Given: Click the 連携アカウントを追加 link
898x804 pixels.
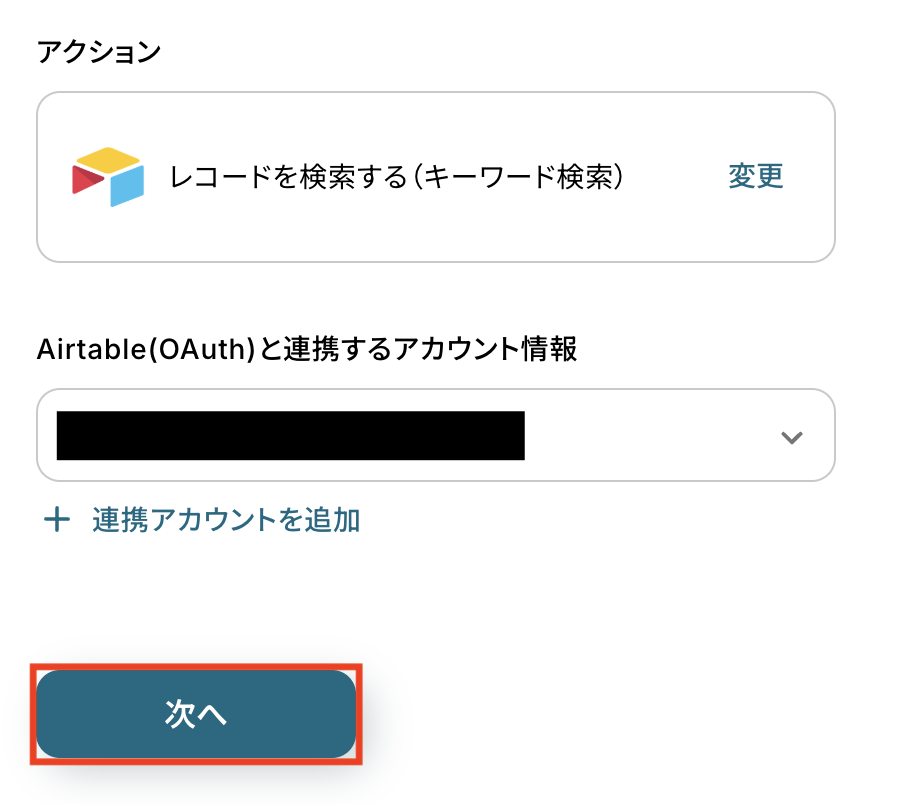Looking at the screenshot, I should (x=226, y=520).
